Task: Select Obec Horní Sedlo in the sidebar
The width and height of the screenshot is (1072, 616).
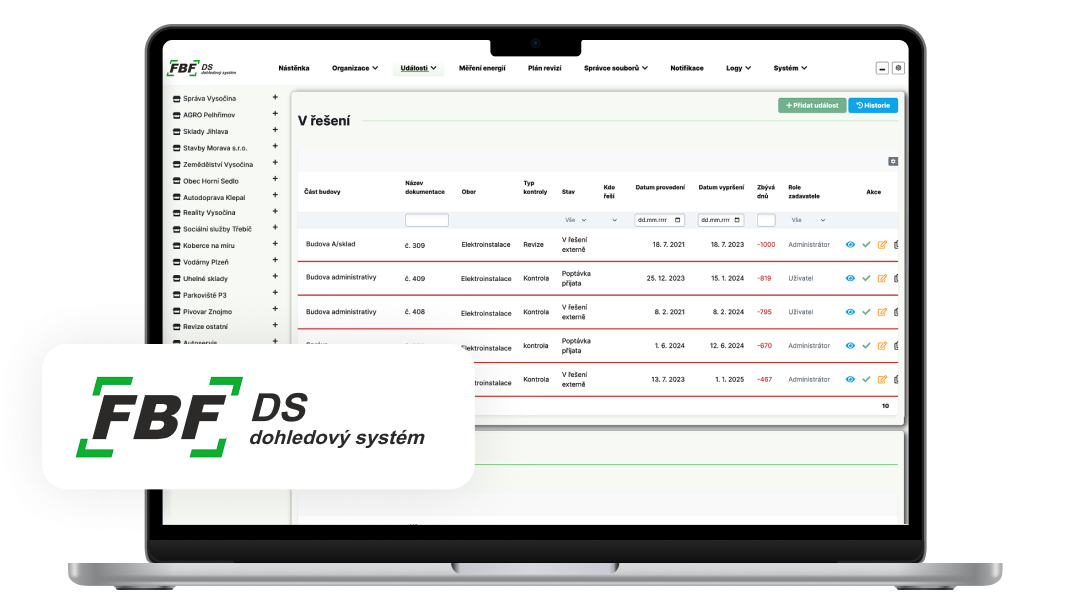Action: point(211,181)
